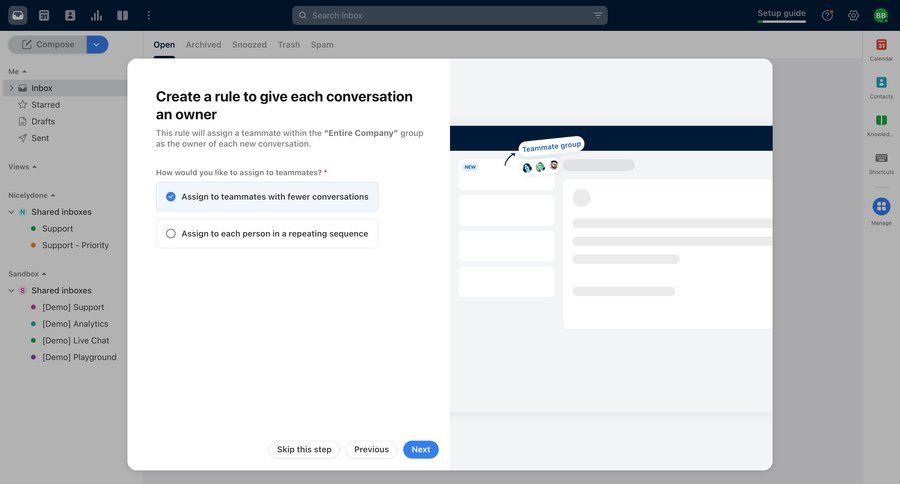Open the help question mark icon
The width and height of the screenshot is (900, 484).
pyautogui.click(x=827, y=16)
